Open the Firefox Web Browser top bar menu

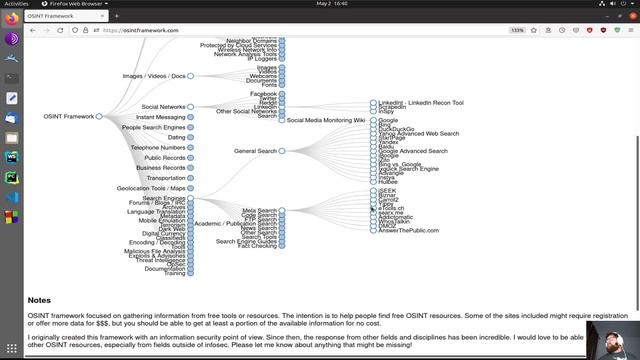tap(75, 4)
